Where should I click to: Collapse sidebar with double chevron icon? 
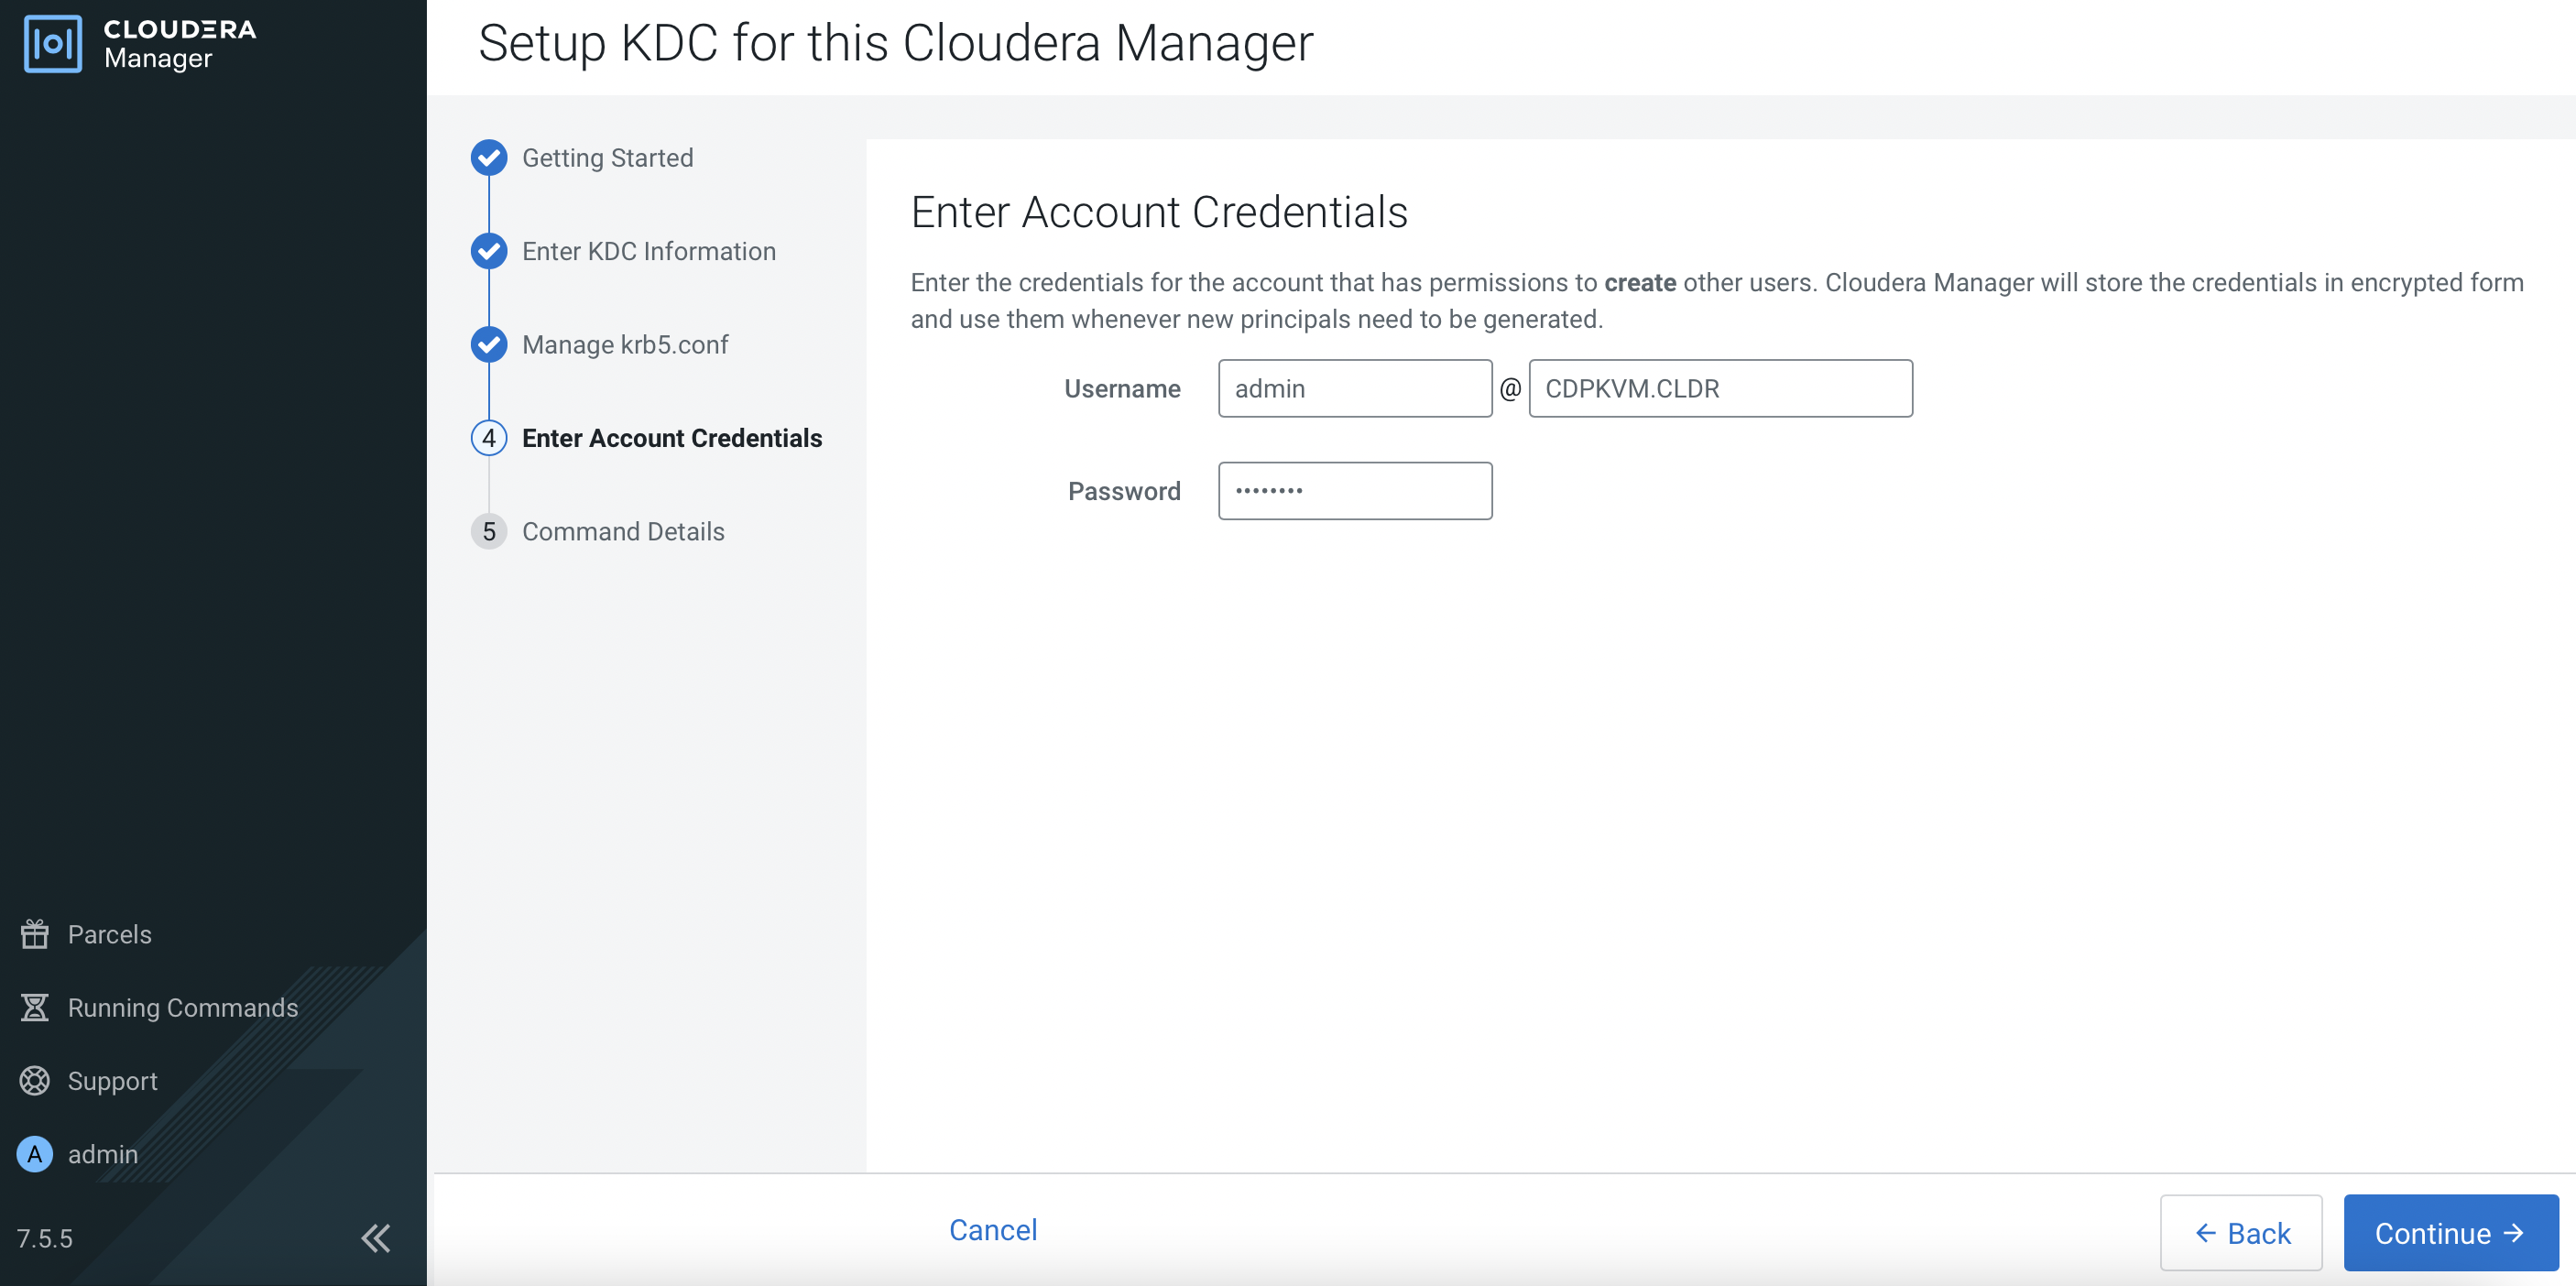pyautogui.click(x=376, y=1238)
